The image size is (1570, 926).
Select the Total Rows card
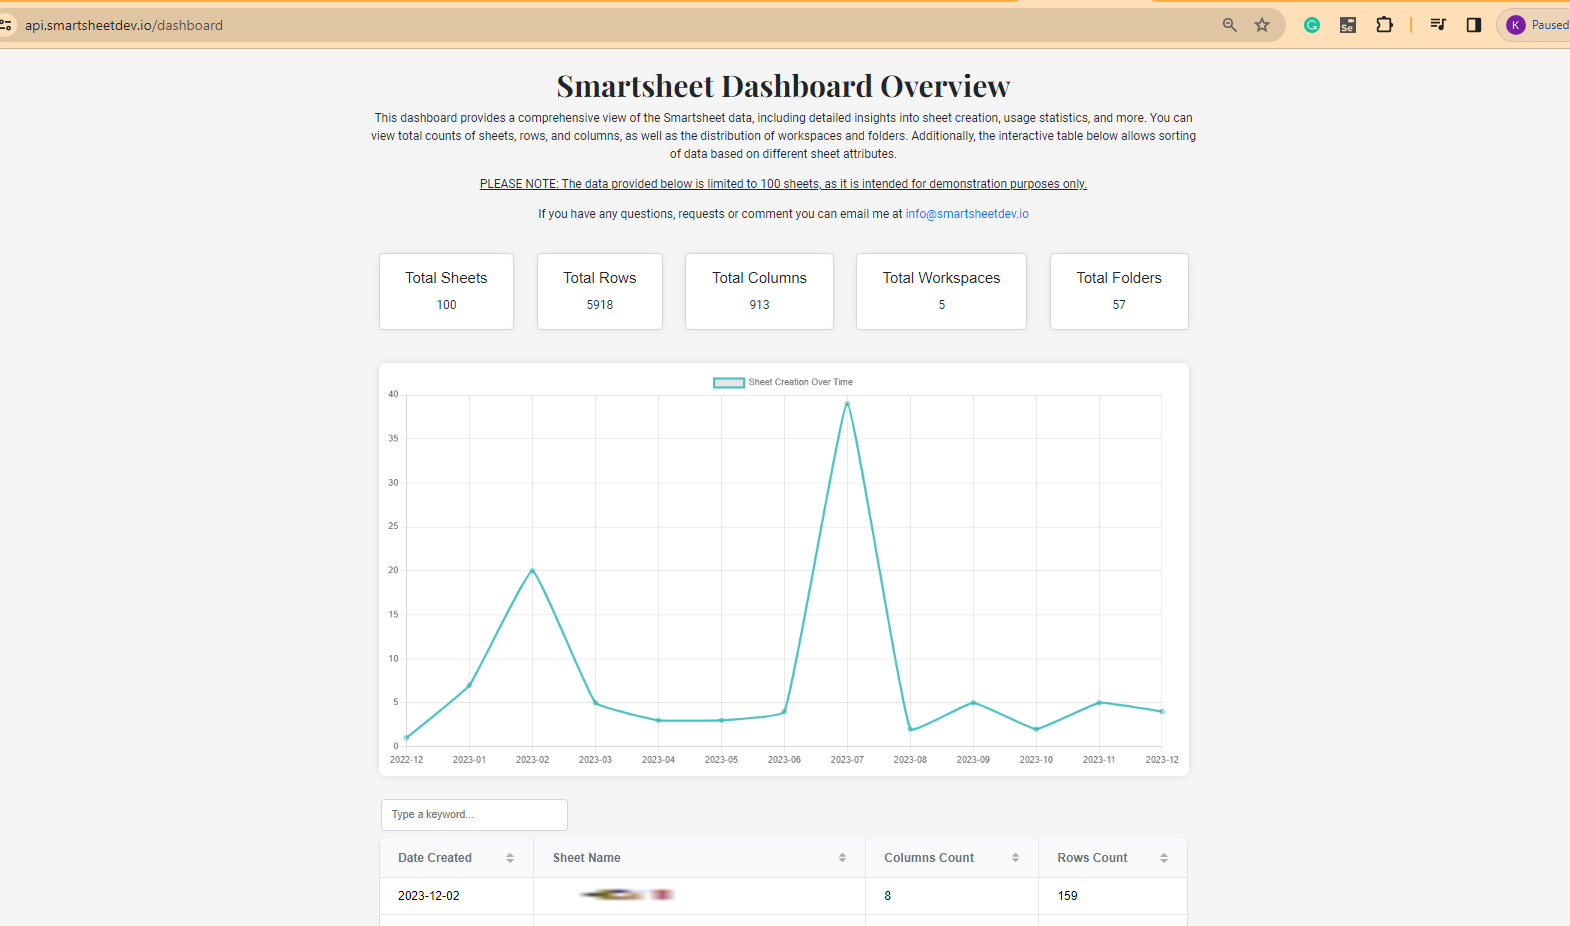pos(600,291)
